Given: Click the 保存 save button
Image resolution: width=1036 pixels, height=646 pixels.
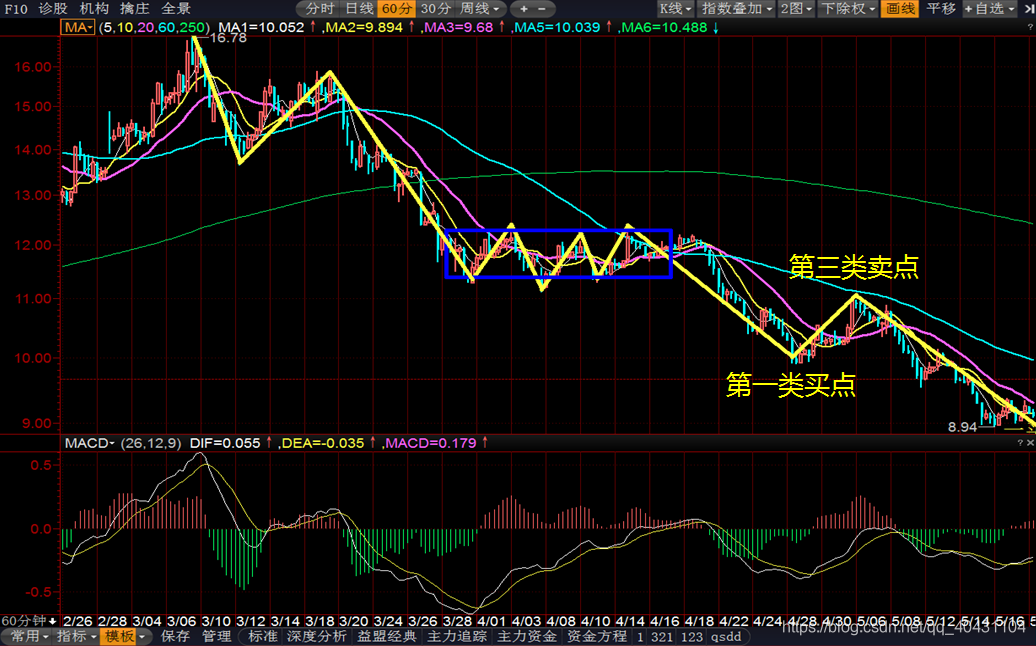Looking at the screenshot, I should [x=176, y=636].
